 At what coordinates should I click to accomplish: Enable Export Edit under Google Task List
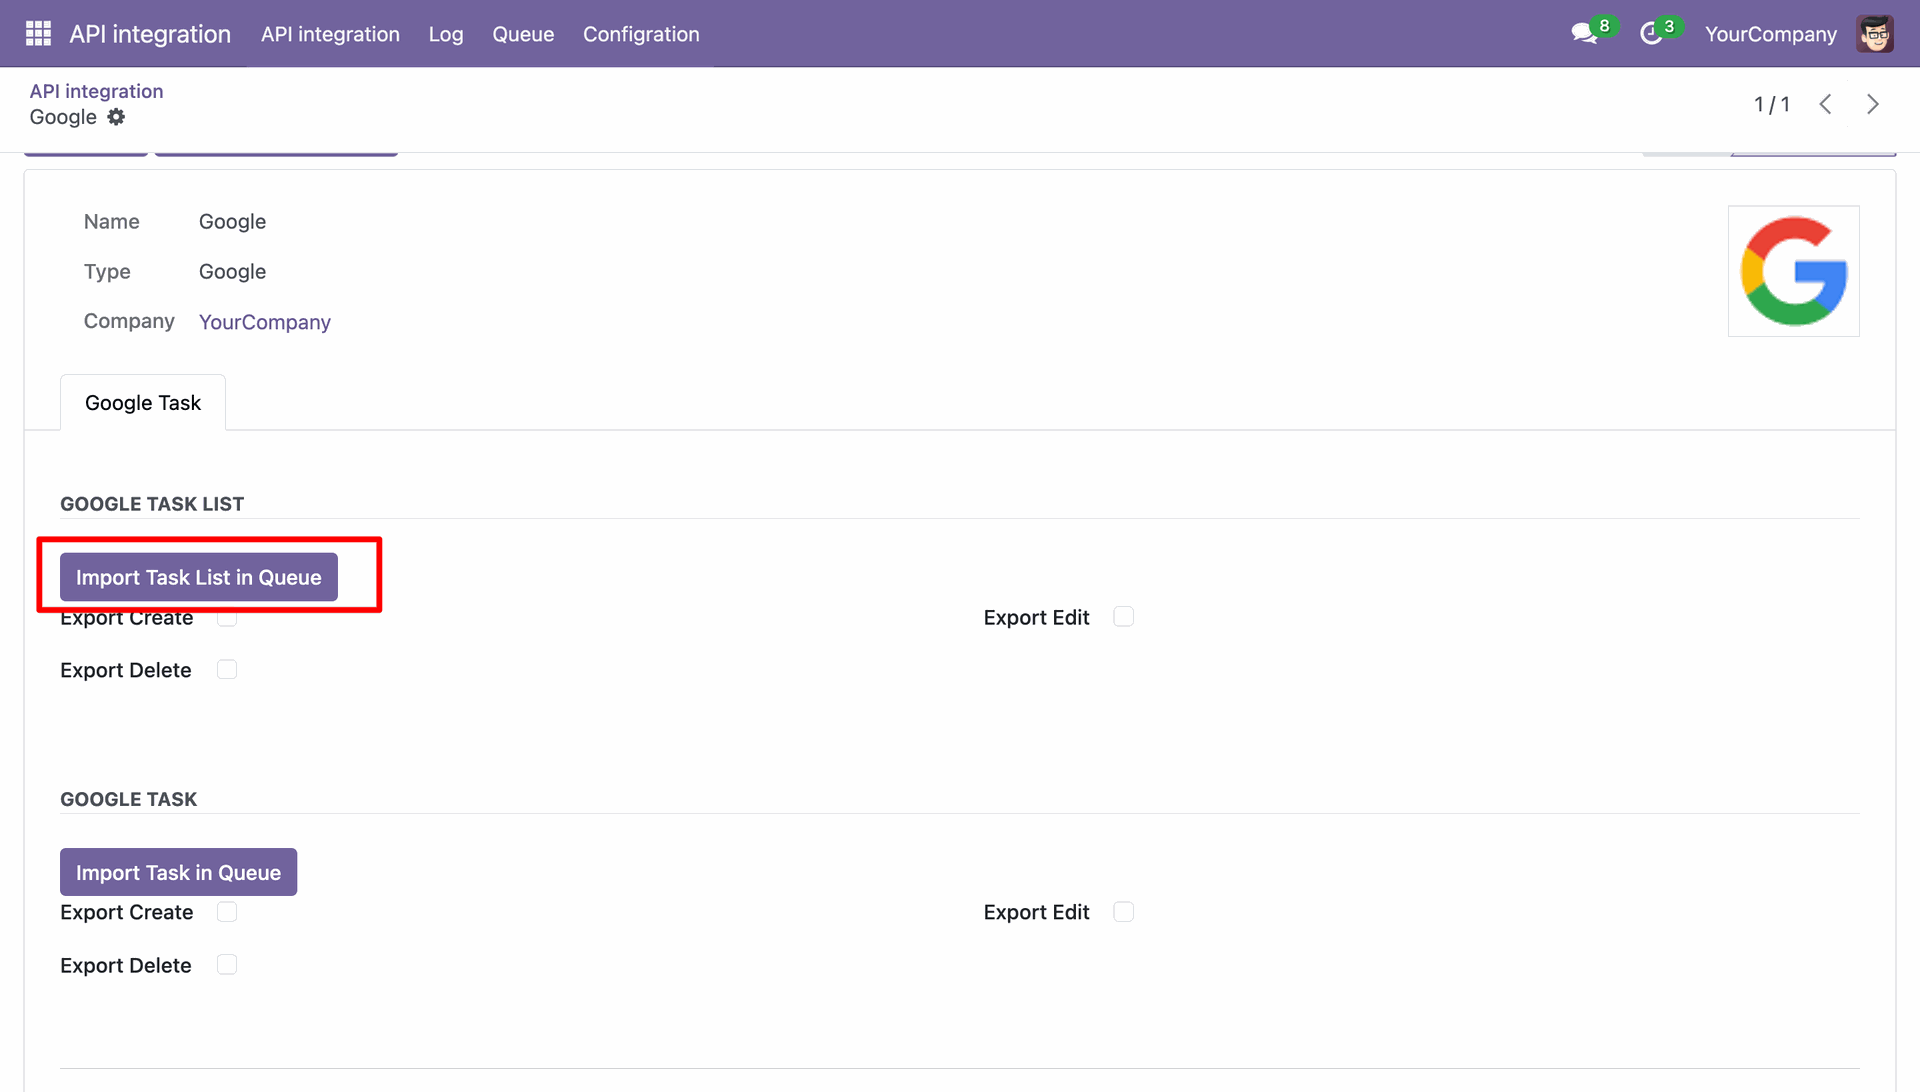click(1124, 617)
